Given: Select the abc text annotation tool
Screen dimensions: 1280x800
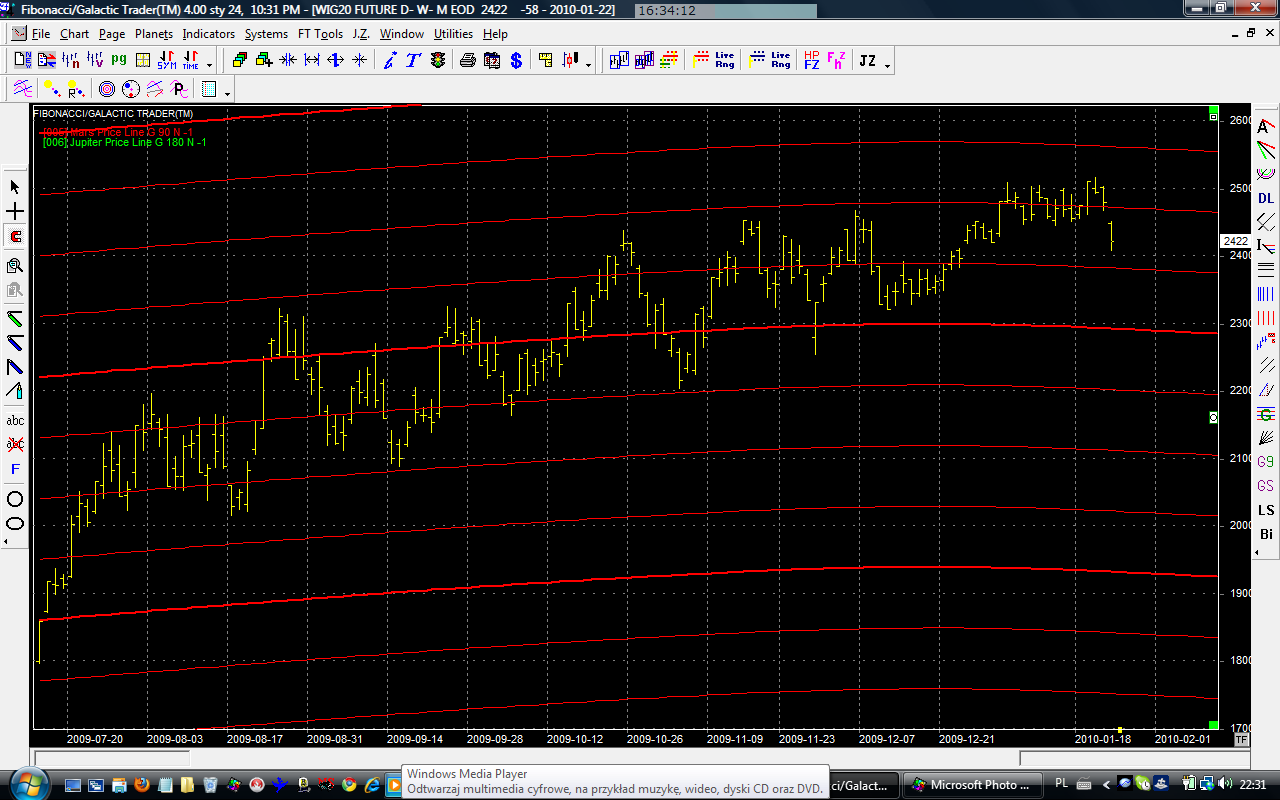Looking at the screenshot, I should pyautogui.click(x=15, y=421).
